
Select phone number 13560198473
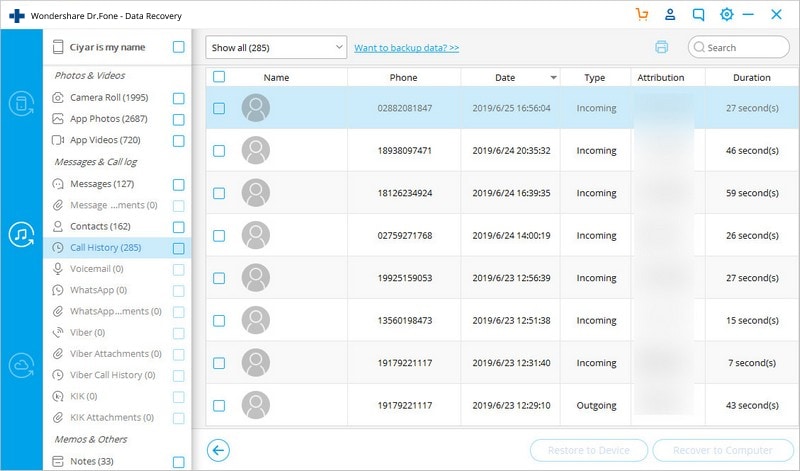pos(405,320)
